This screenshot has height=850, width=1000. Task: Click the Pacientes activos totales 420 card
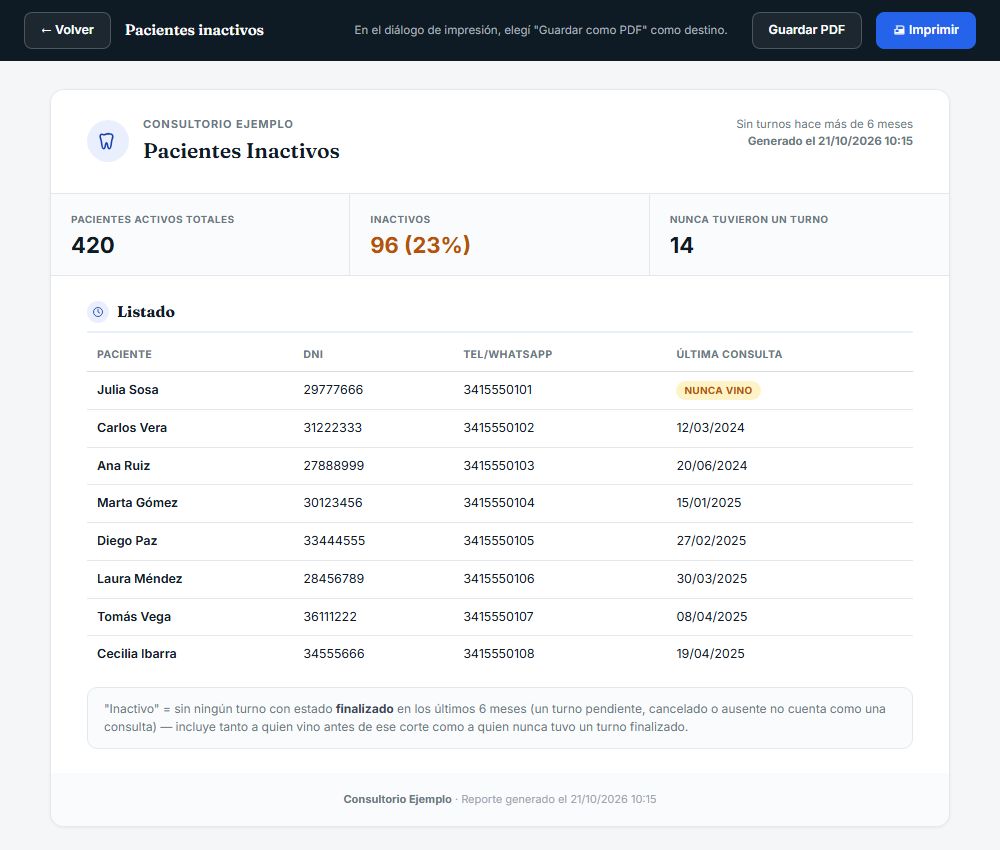(x=200, y=235)
